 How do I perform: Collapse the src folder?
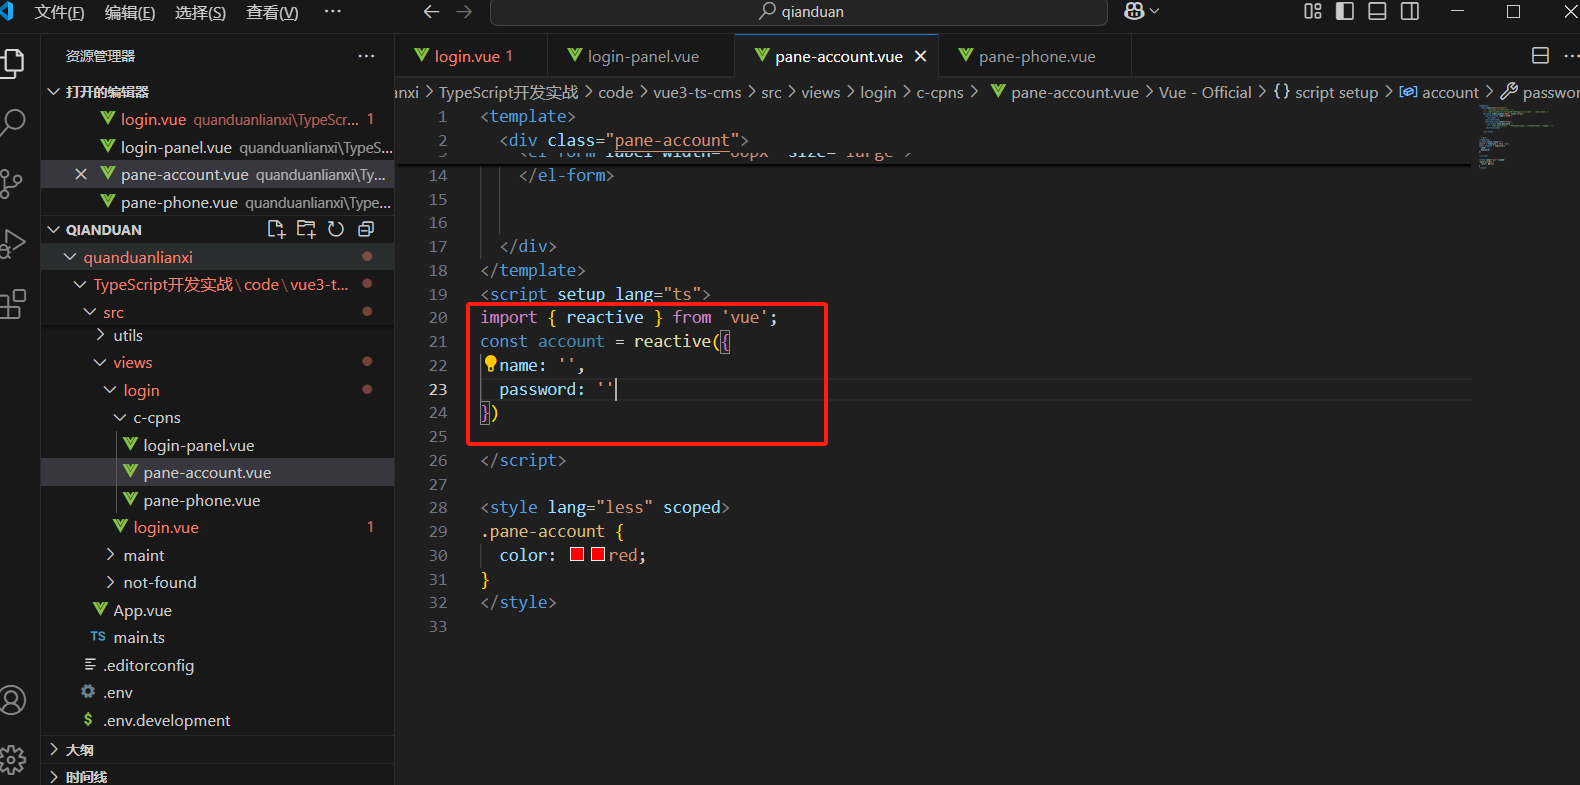pyautogui.click(x=90, y=312)
